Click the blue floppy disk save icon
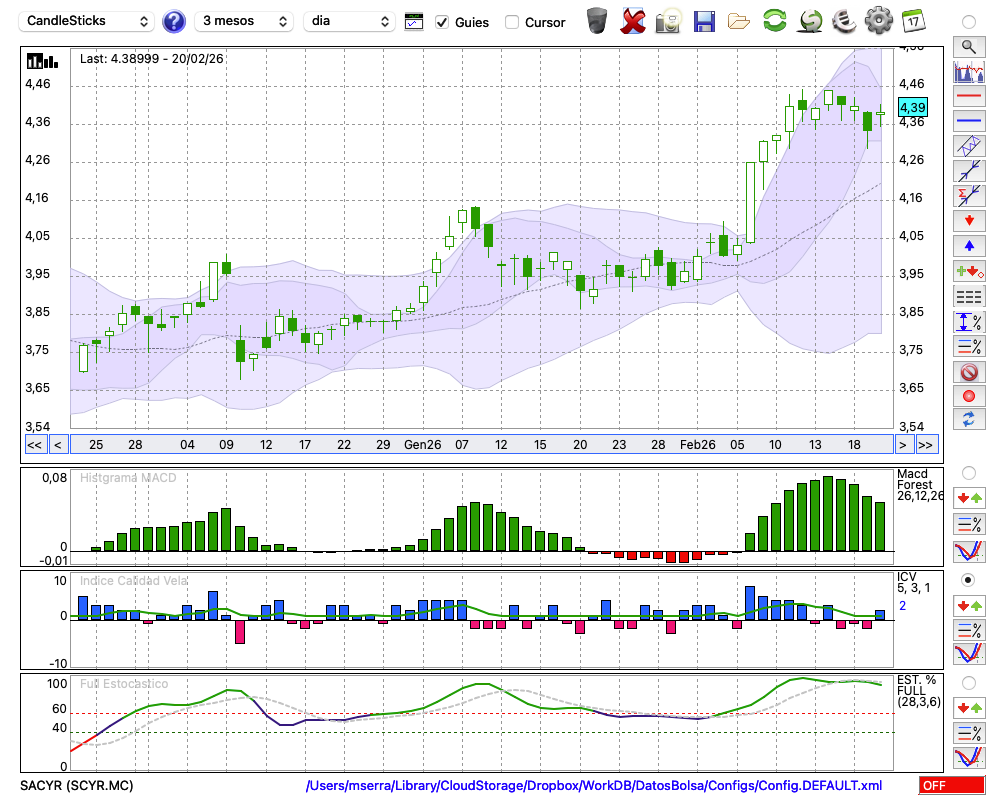1000x800 pixels. [704, 21]
